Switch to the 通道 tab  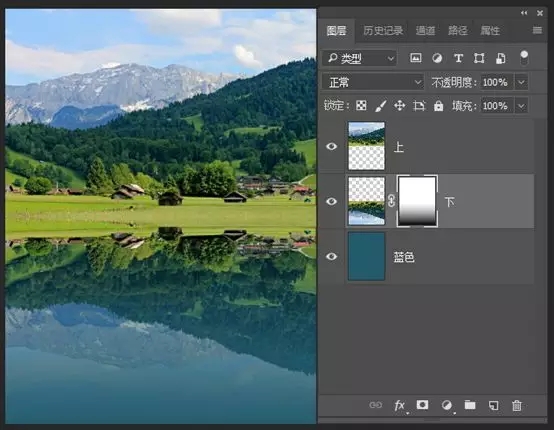tap(425, 31)
